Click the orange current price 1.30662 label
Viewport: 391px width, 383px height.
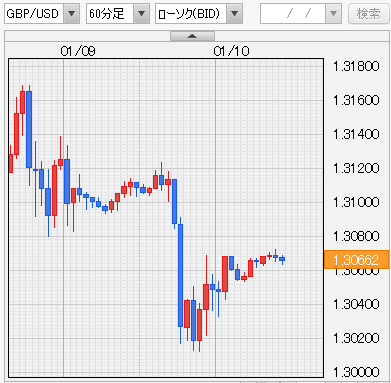point(356,260)
